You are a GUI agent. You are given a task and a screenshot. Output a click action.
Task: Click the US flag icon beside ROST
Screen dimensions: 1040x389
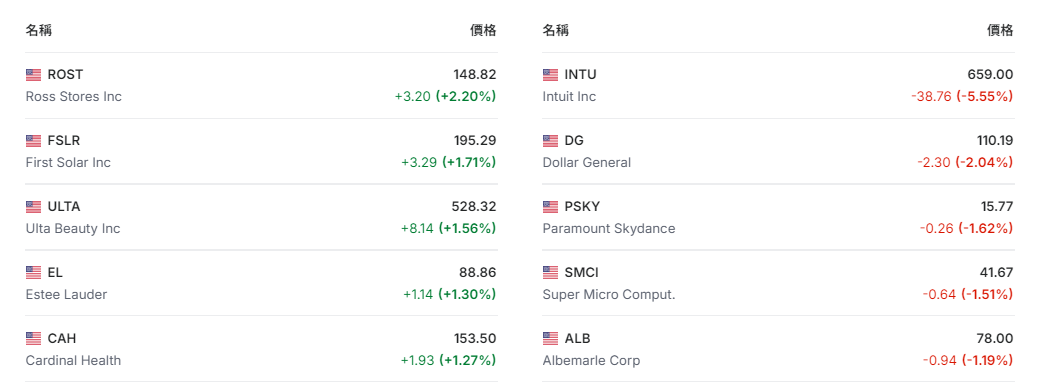click(33, 74)
